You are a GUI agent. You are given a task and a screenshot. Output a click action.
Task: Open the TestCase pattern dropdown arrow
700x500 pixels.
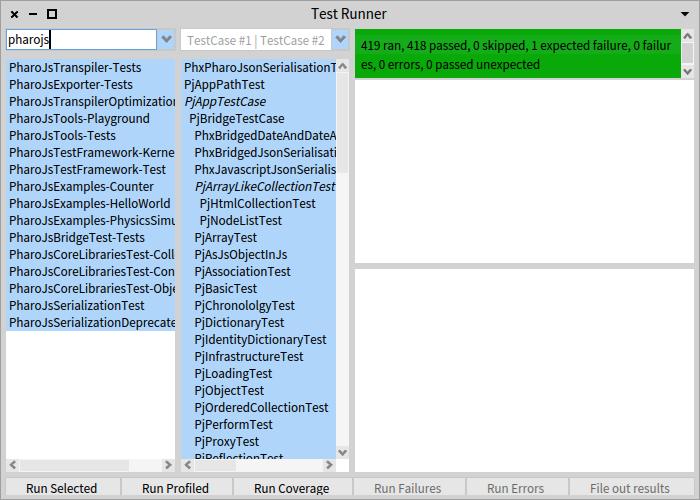click(340, 40)
